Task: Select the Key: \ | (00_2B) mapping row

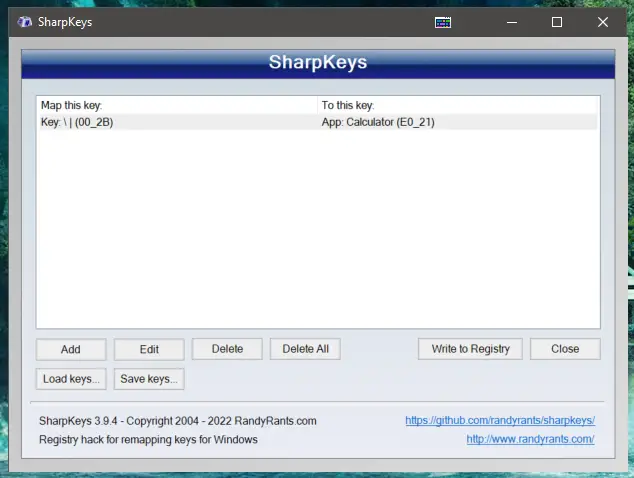Action: 317,122
